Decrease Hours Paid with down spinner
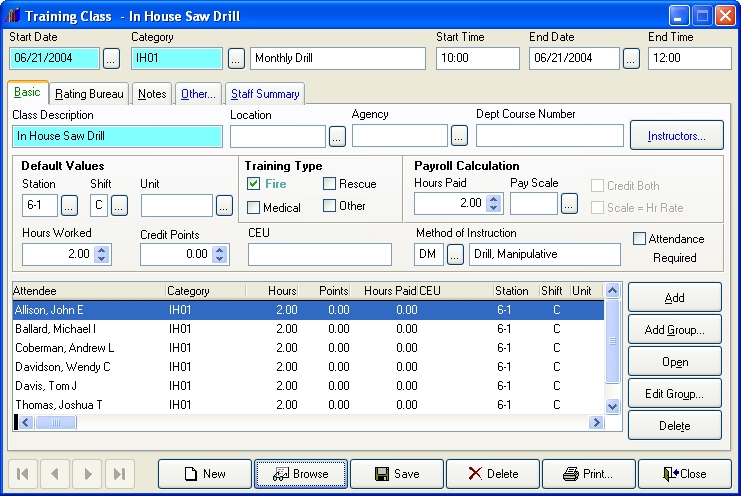This screenshot has height=496, width=741. (x=493, y=208)
